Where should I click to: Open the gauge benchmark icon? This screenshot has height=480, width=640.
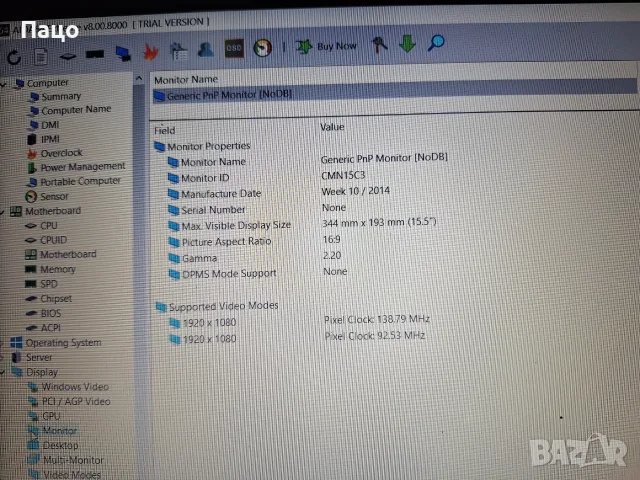coord(262,48)
